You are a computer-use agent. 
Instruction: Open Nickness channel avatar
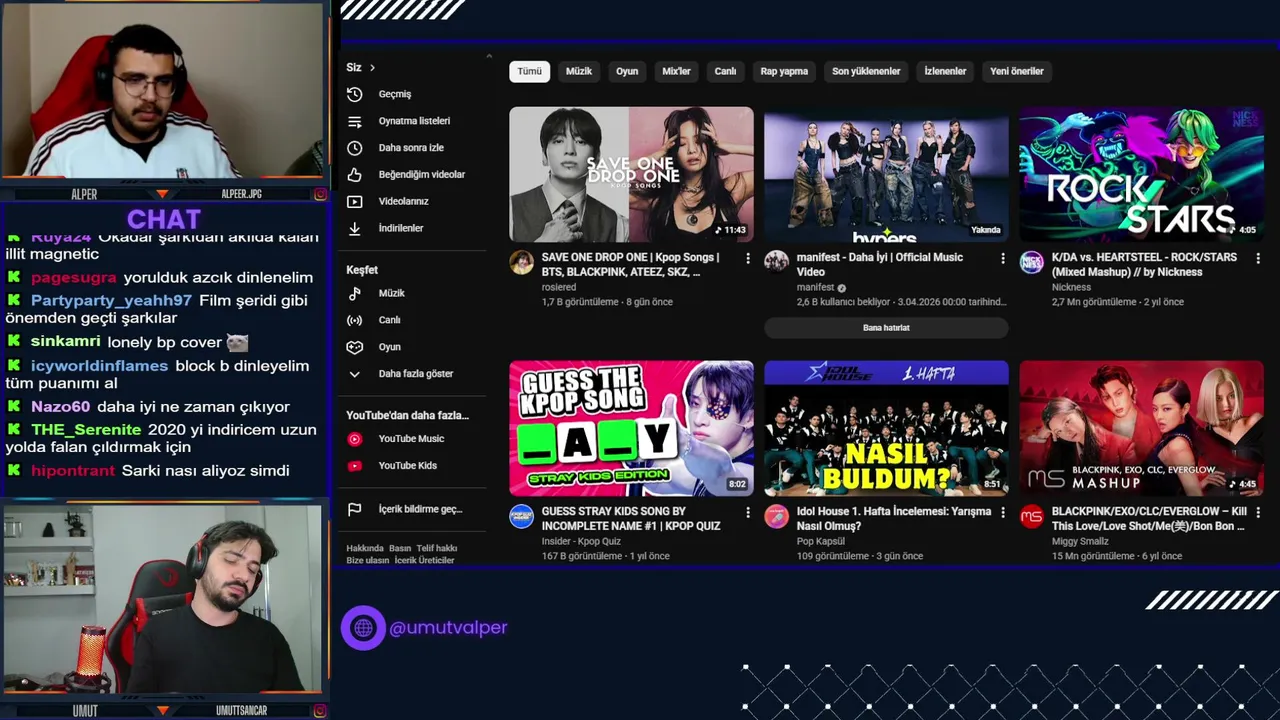[x=1031, y=262]
